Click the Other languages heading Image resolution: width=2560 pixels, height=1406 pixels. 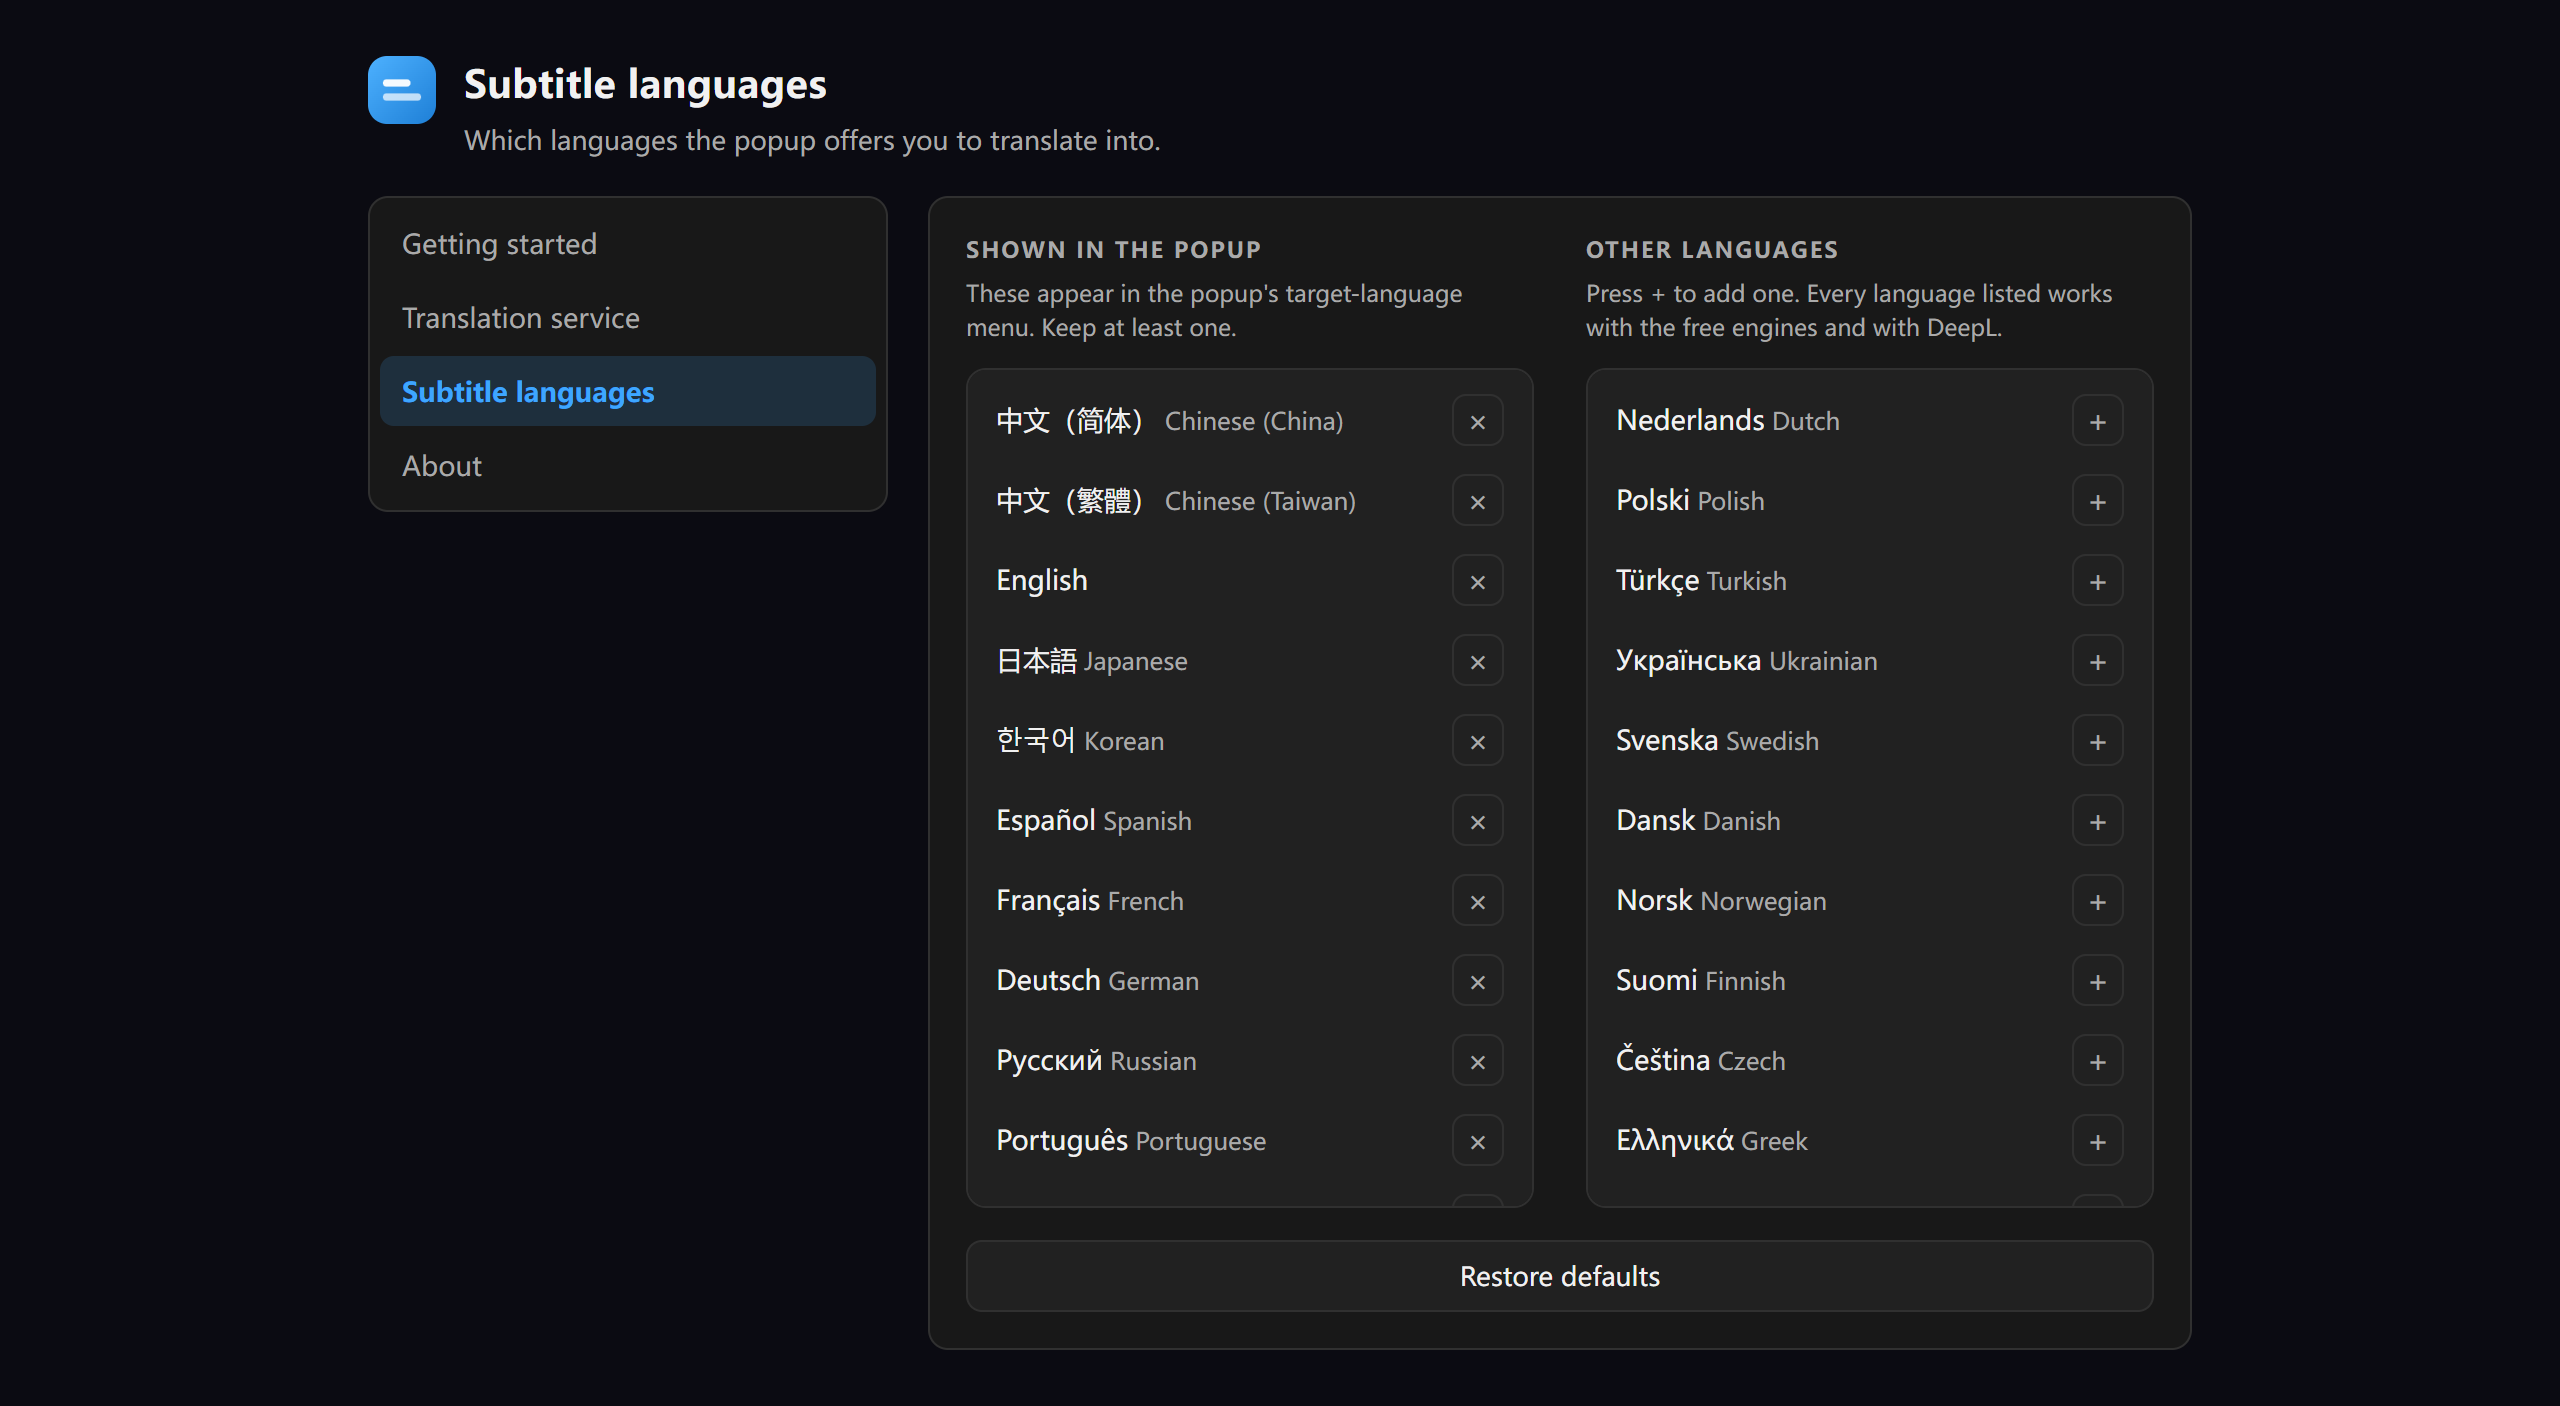click(x=1711, y=249)
